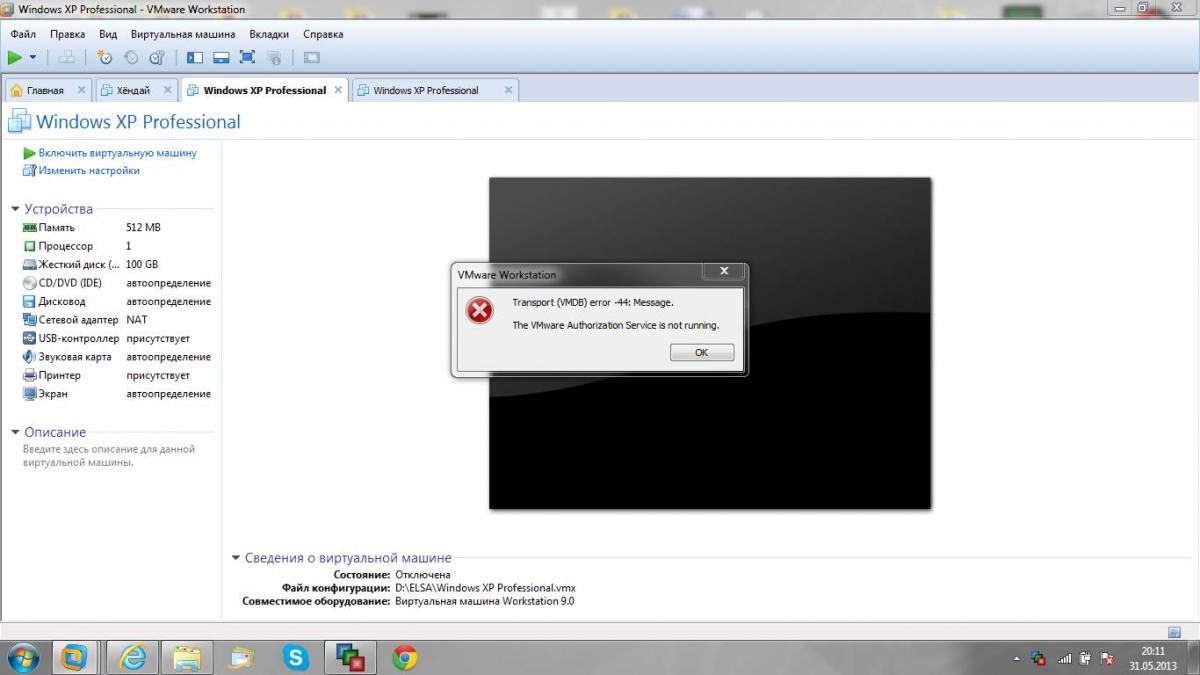Open the Snapshot Manager toolbar icon
Screen dimensions: 1200x675
coord(157,58)
